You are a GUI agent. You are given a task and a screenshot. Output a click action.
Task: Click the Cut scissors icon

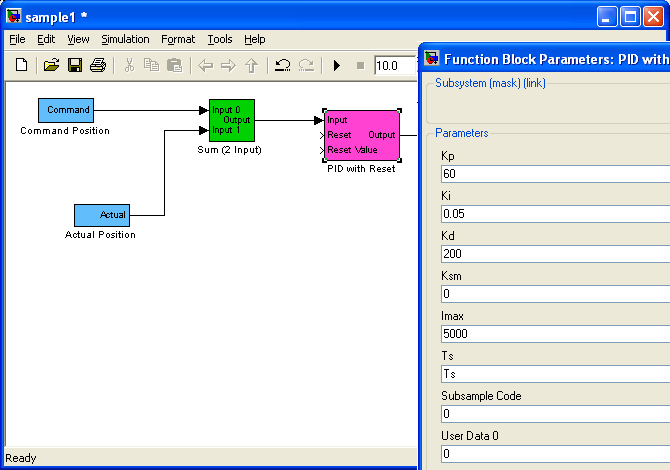[129, 65]
